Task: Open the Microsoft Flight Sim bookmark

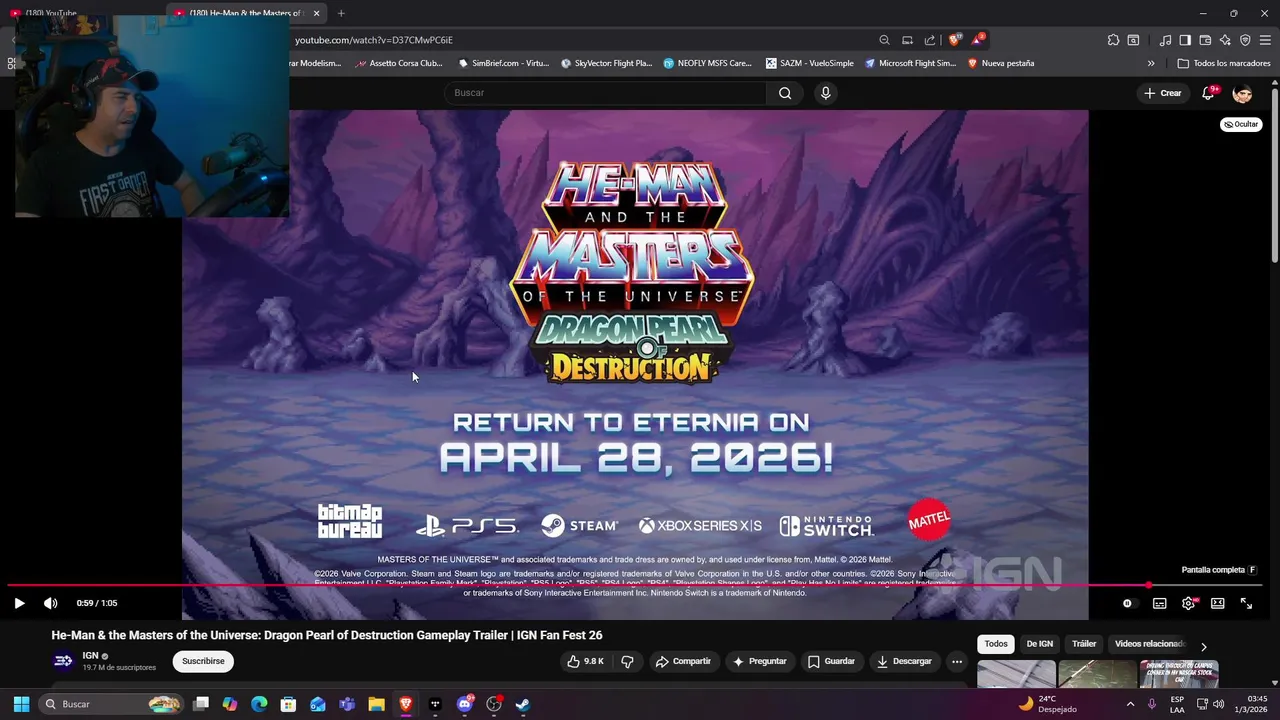Action: [910, 63]
